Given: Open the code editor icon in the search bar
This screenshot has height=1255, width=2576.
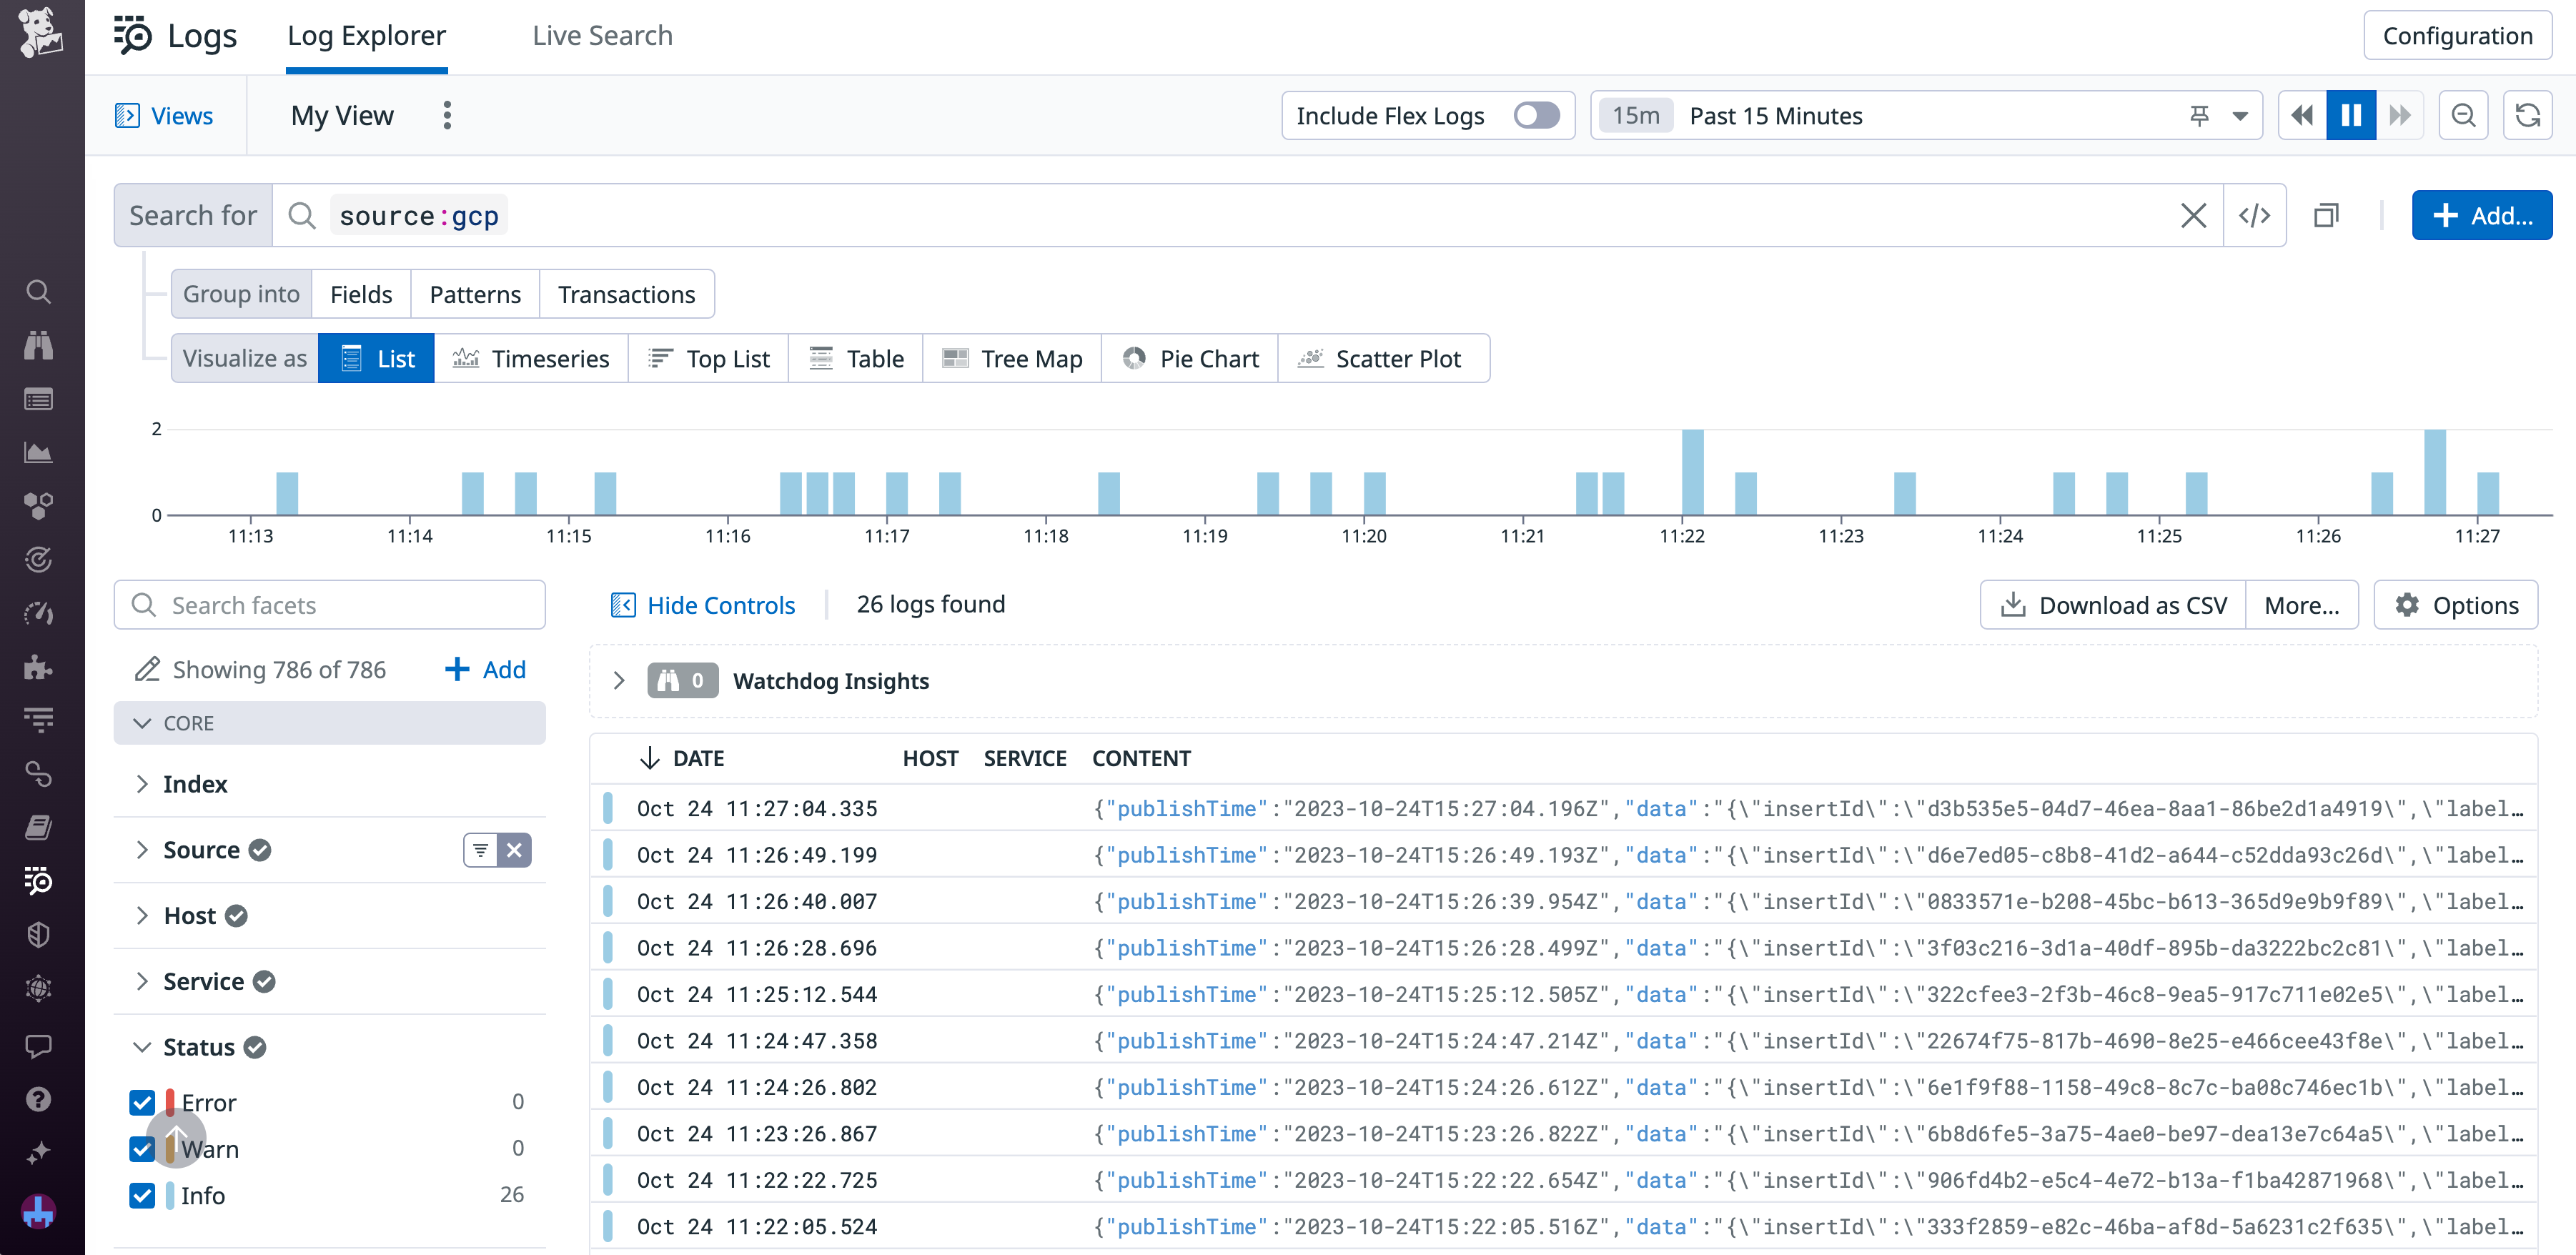Looking at the screenshot, I should pyautogui.click(x=2254, y=215).
